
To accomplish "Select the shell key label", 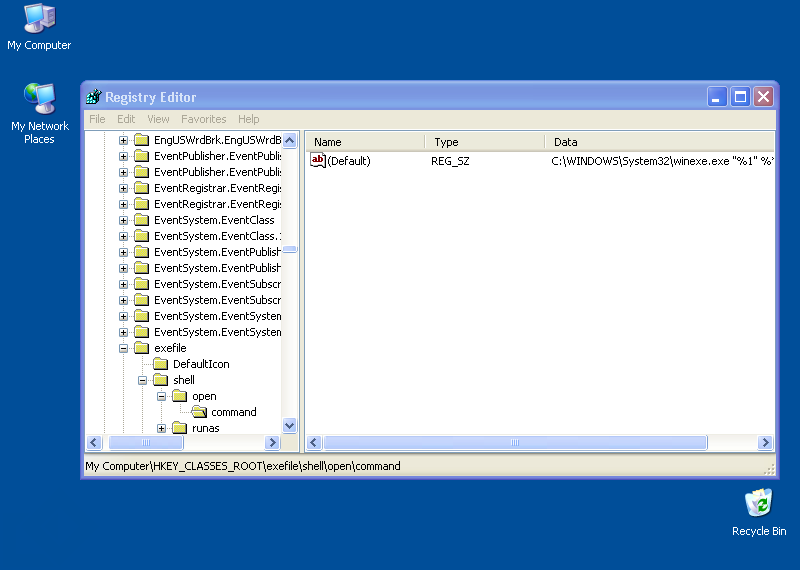I will pos(184,380).
